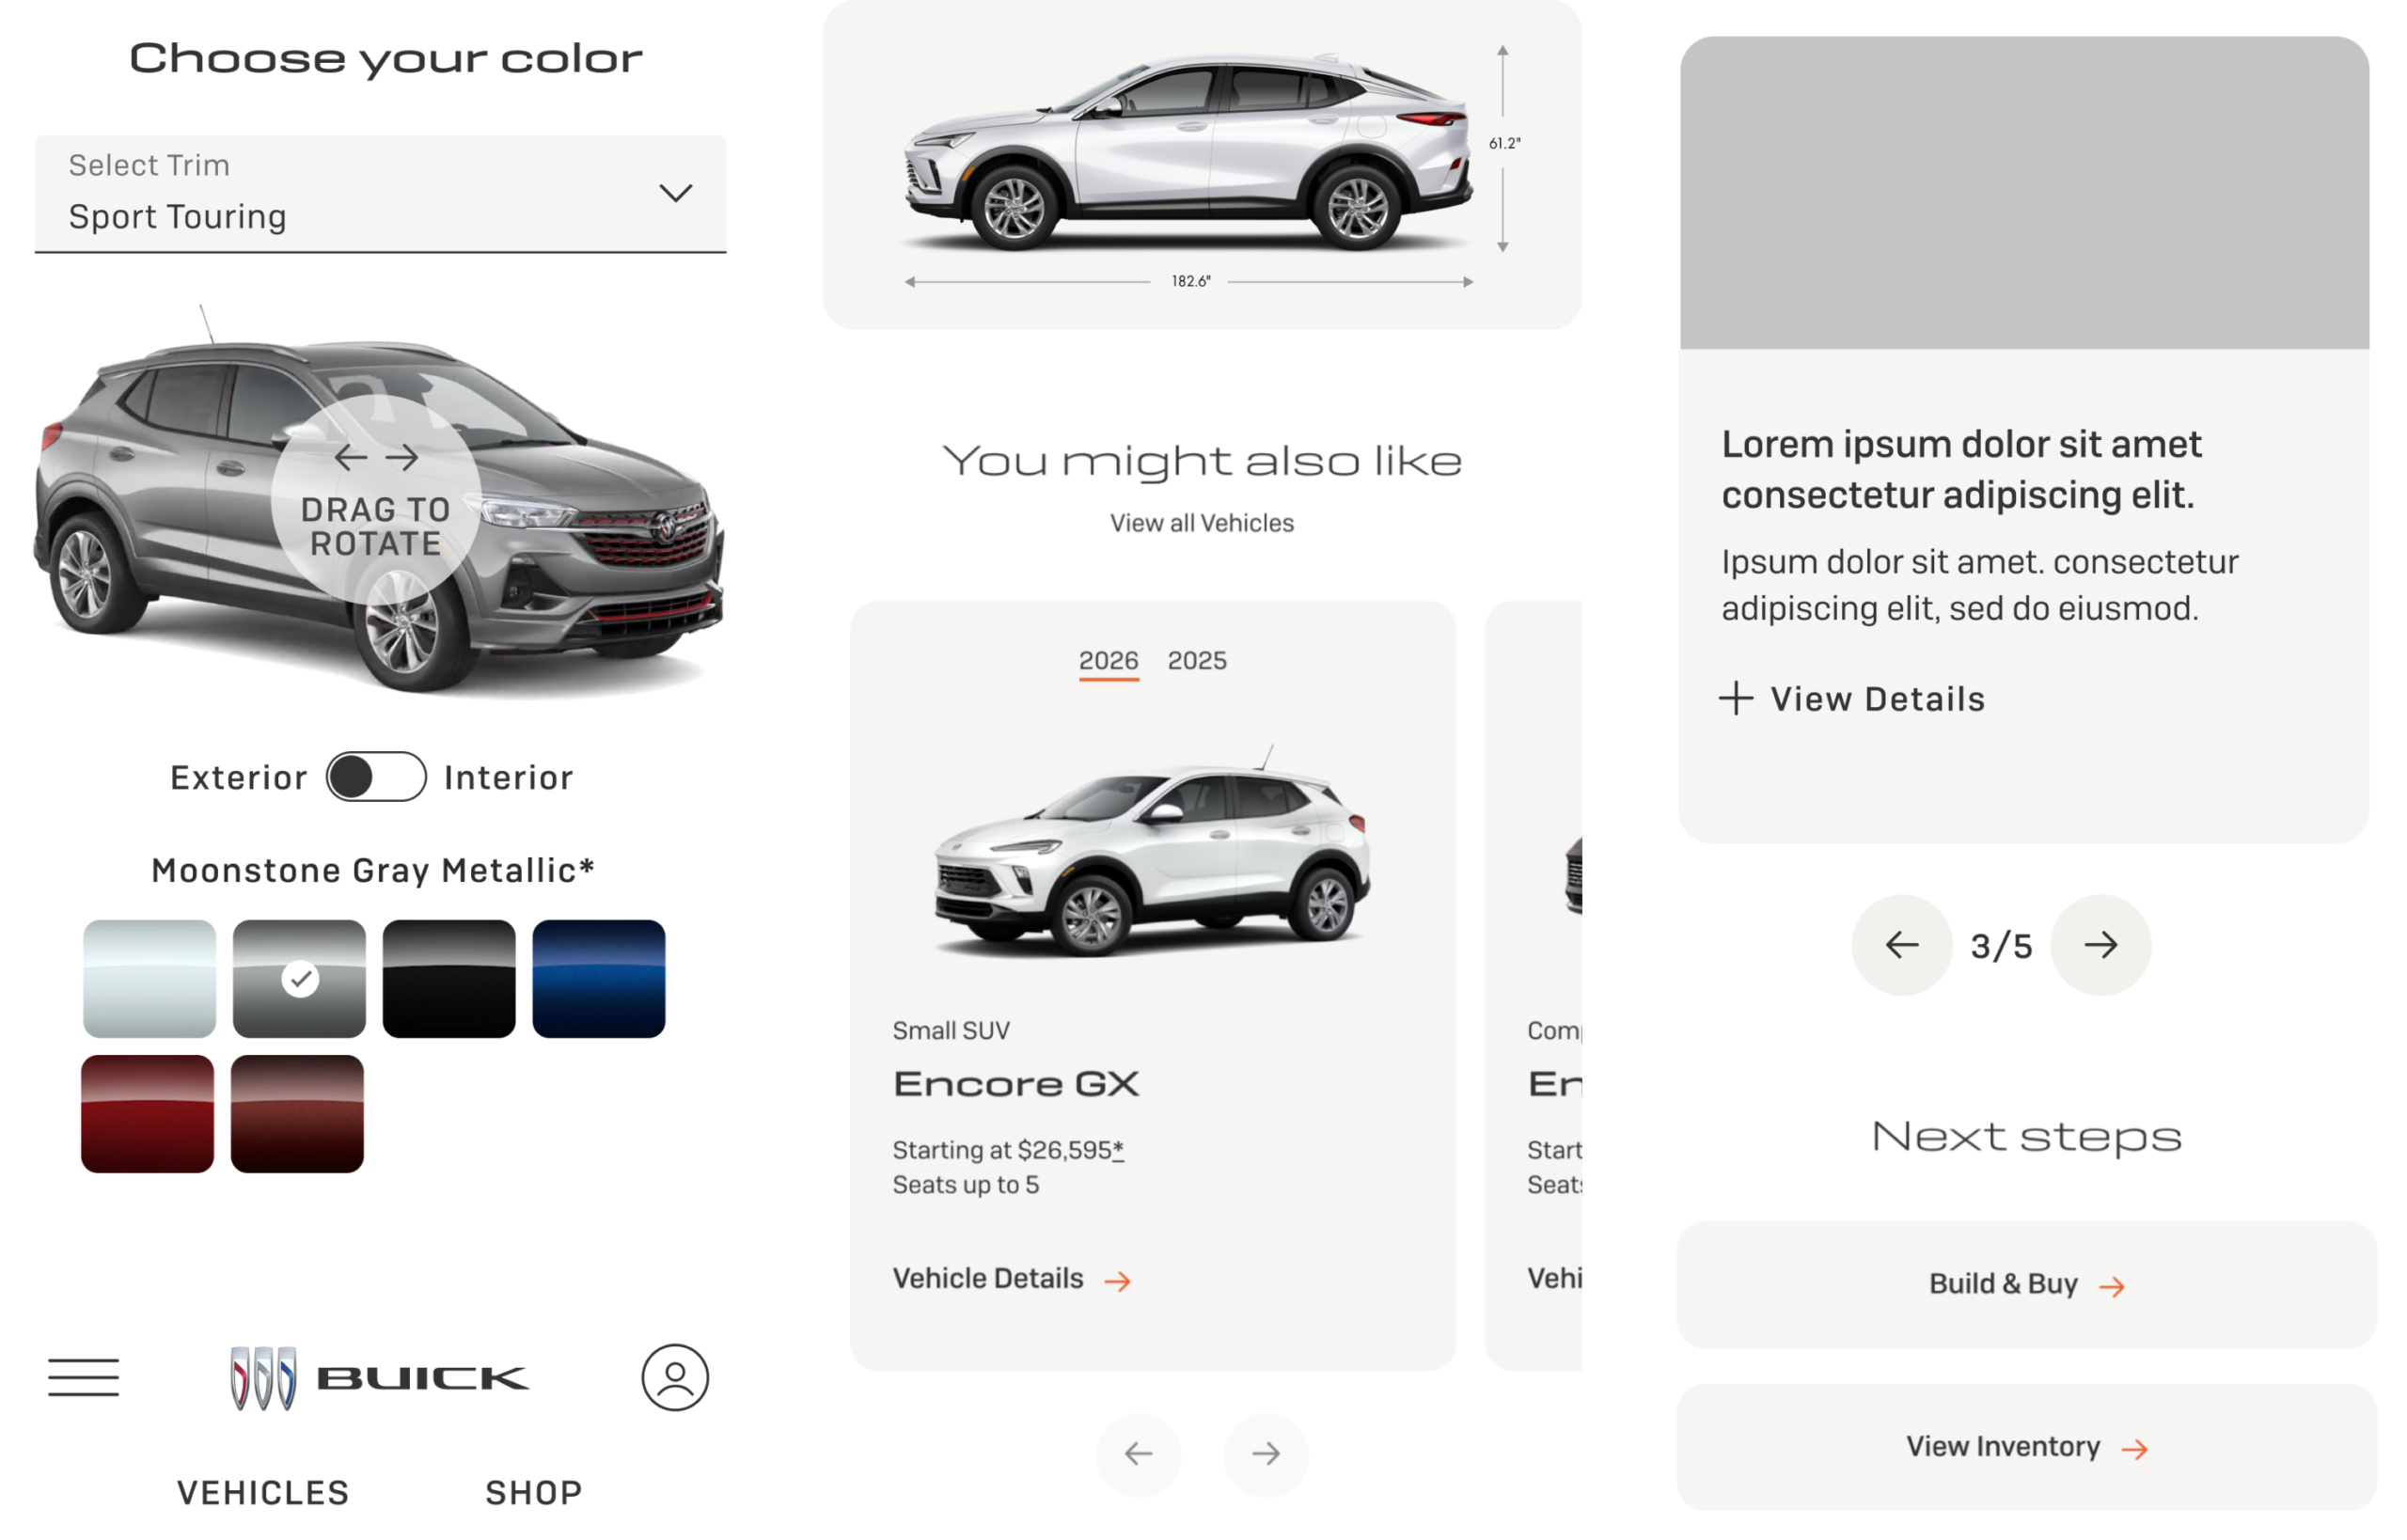Go to previous slide in 3/5 pager
The height and width of the screenshot is (1540, 2407).
1901,945
